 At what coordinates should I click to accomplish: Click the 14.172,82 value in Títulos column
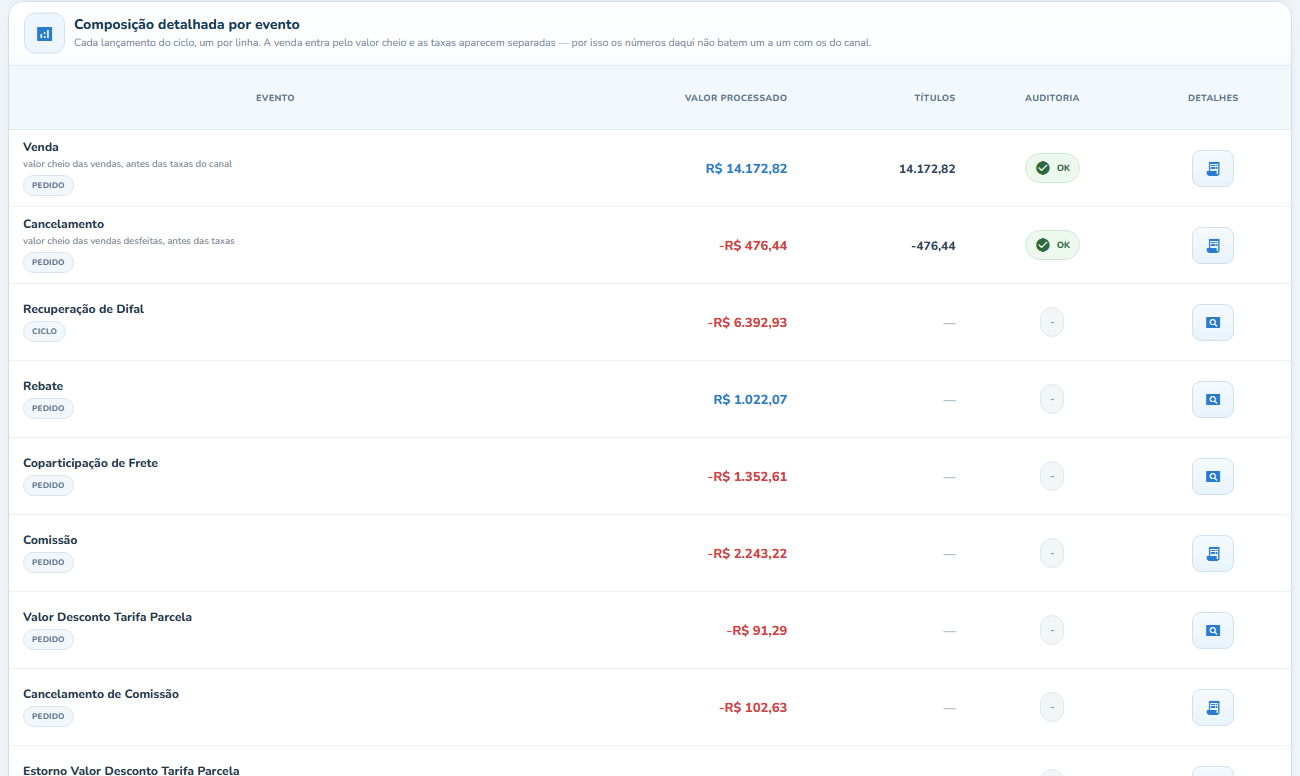pyautogui.click(x=927, y=169)
